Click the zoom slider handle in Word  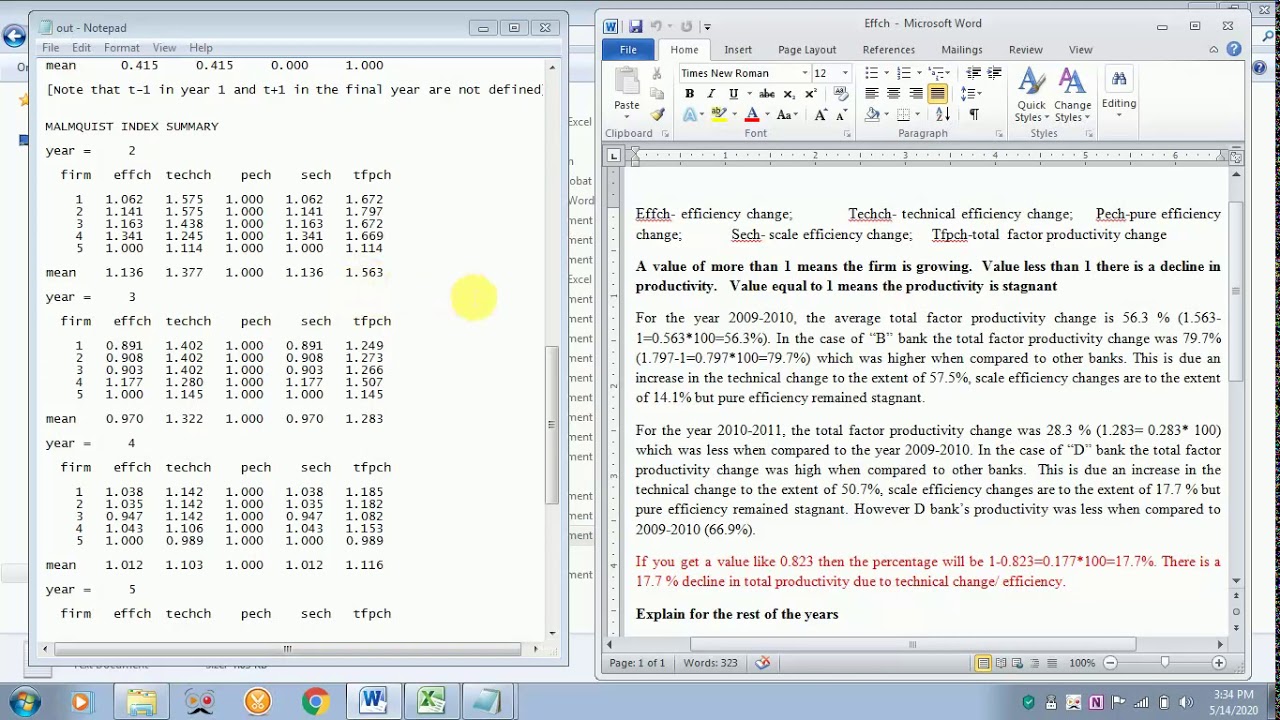[1164, 663]
